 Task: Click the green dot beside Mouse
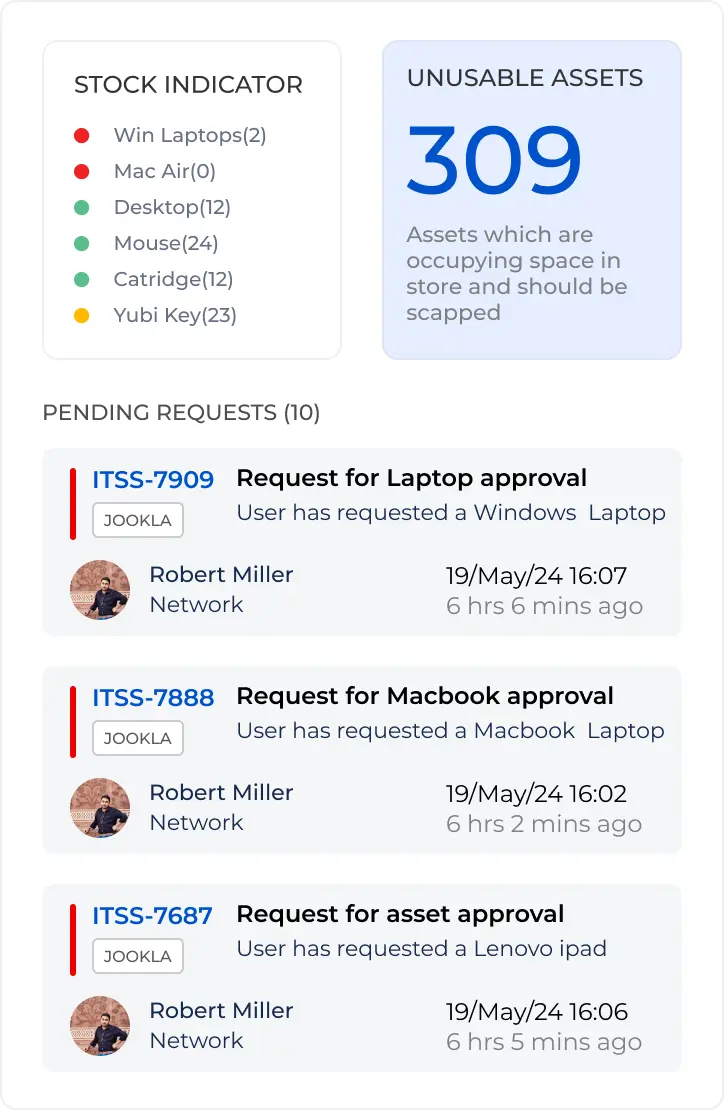click(82, 244)
